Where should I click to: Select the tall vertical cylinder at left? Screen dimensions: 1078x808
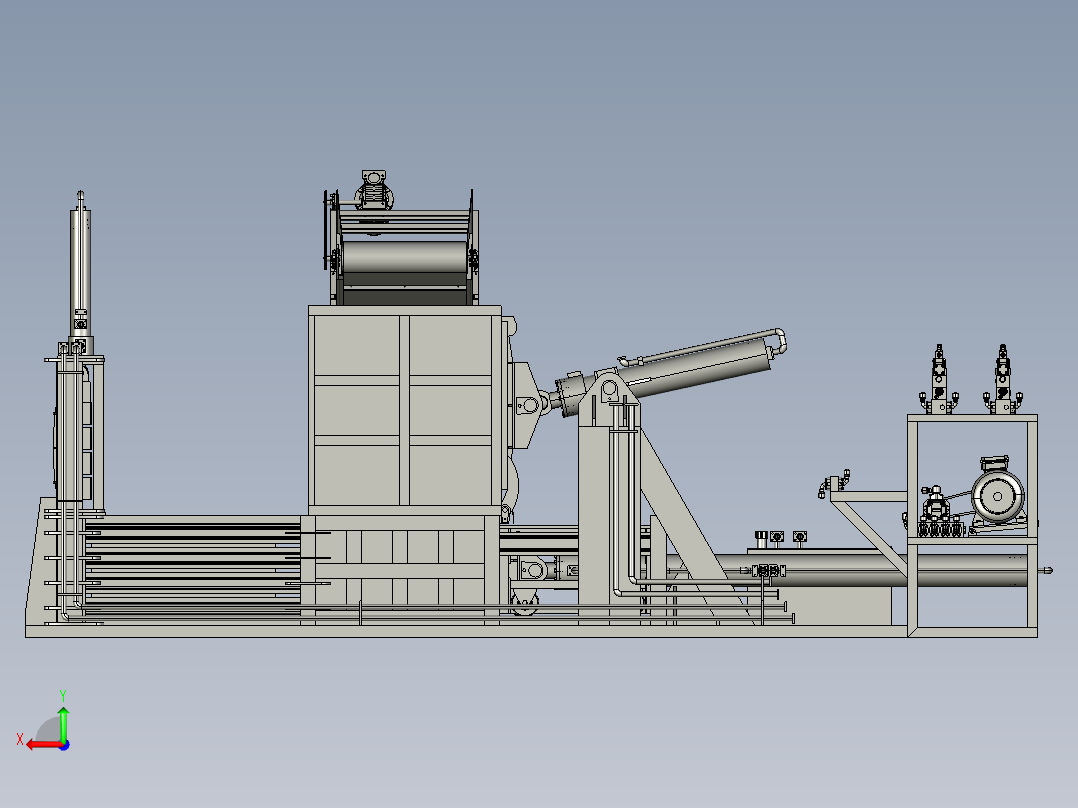click(80, 260)
